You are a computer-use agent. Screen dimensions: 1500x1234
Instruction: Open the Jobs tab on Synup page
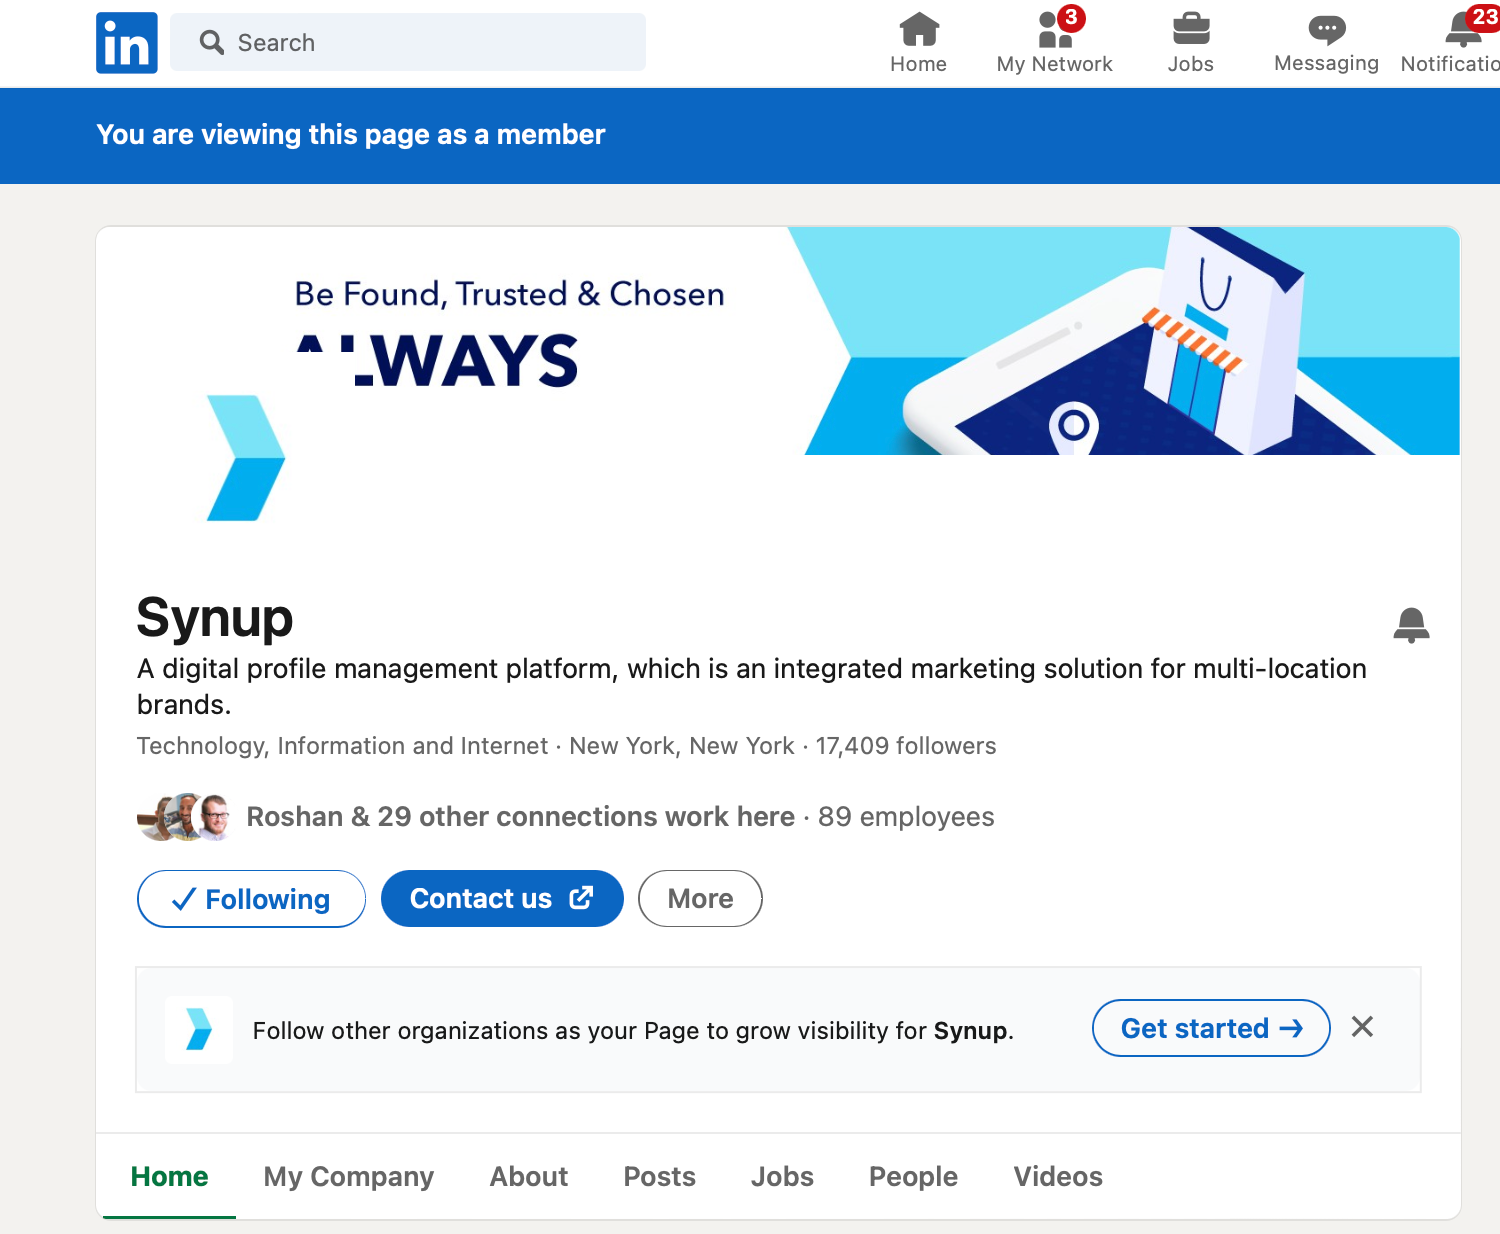point(782,1176)
